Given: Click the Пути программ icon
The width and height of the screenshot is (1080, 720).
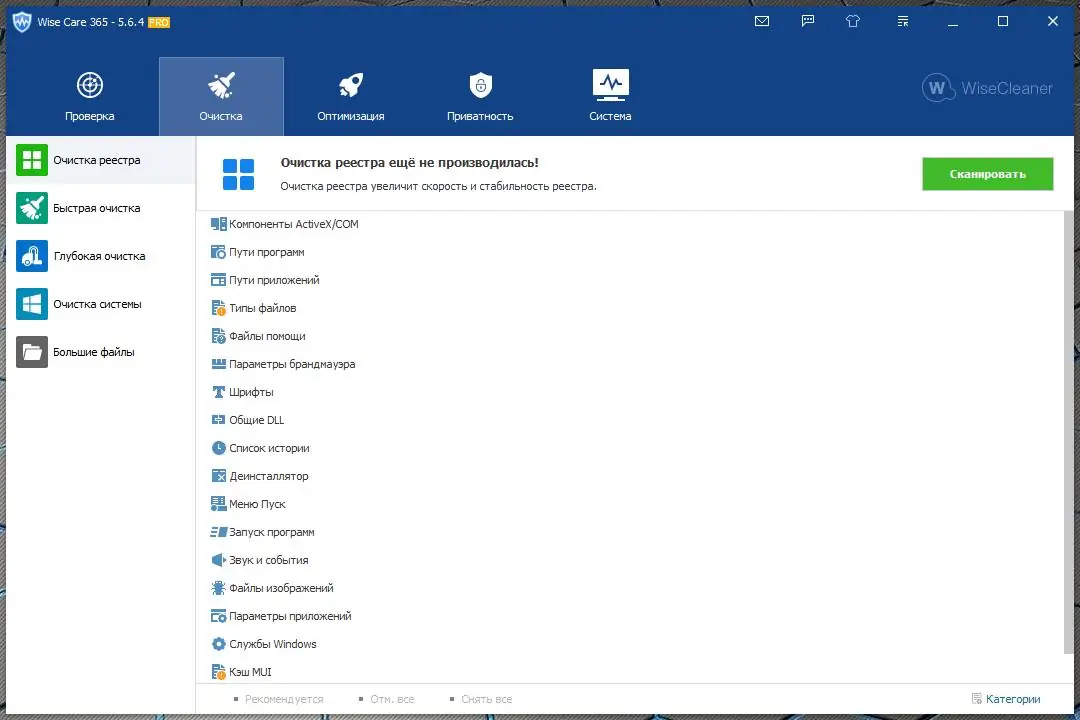Looking at the screenshot, I should point(218,252).
